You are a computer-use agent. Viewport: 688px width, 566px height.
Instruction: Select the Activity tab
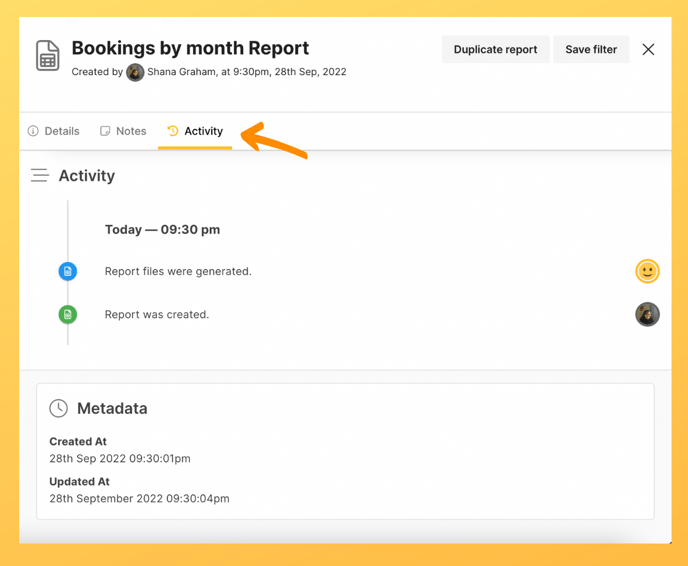click(195, 131)
